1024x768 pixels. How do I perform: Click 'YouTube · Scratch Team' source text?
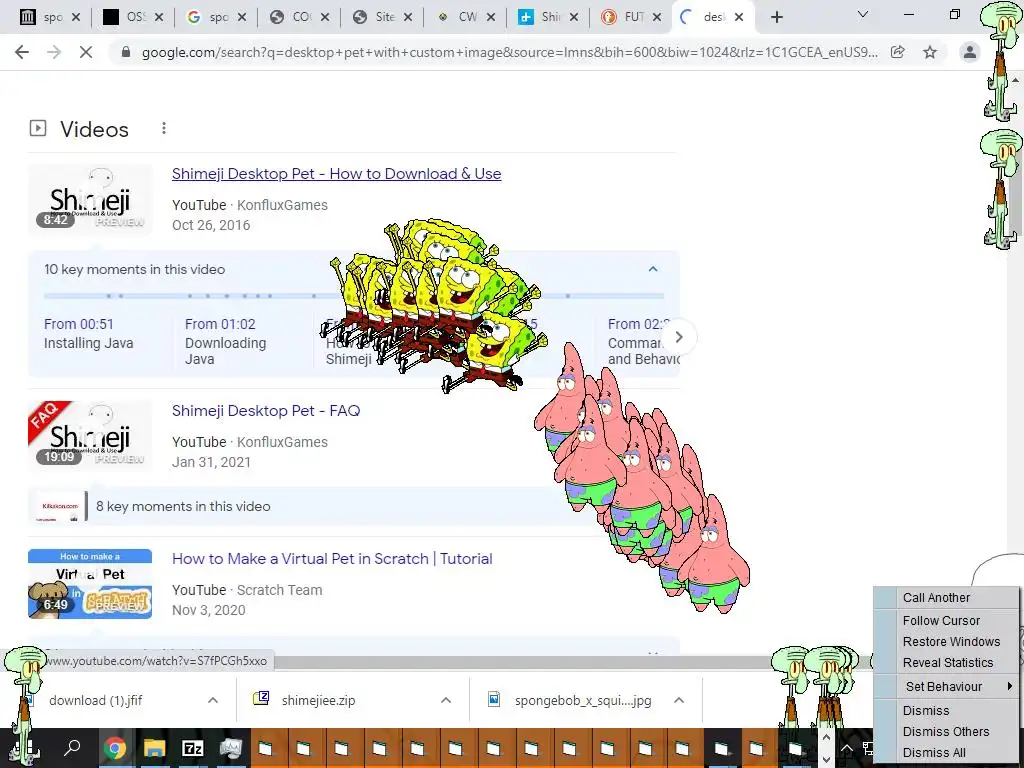click(247, 590)
